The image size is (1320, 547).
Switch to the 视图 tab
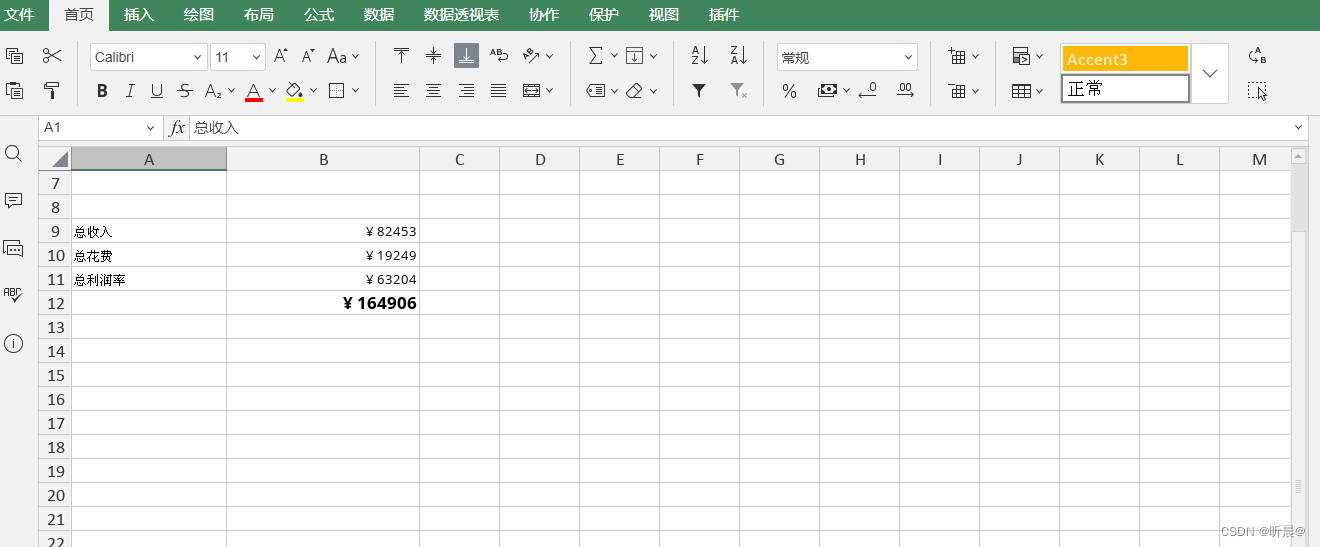664,15
